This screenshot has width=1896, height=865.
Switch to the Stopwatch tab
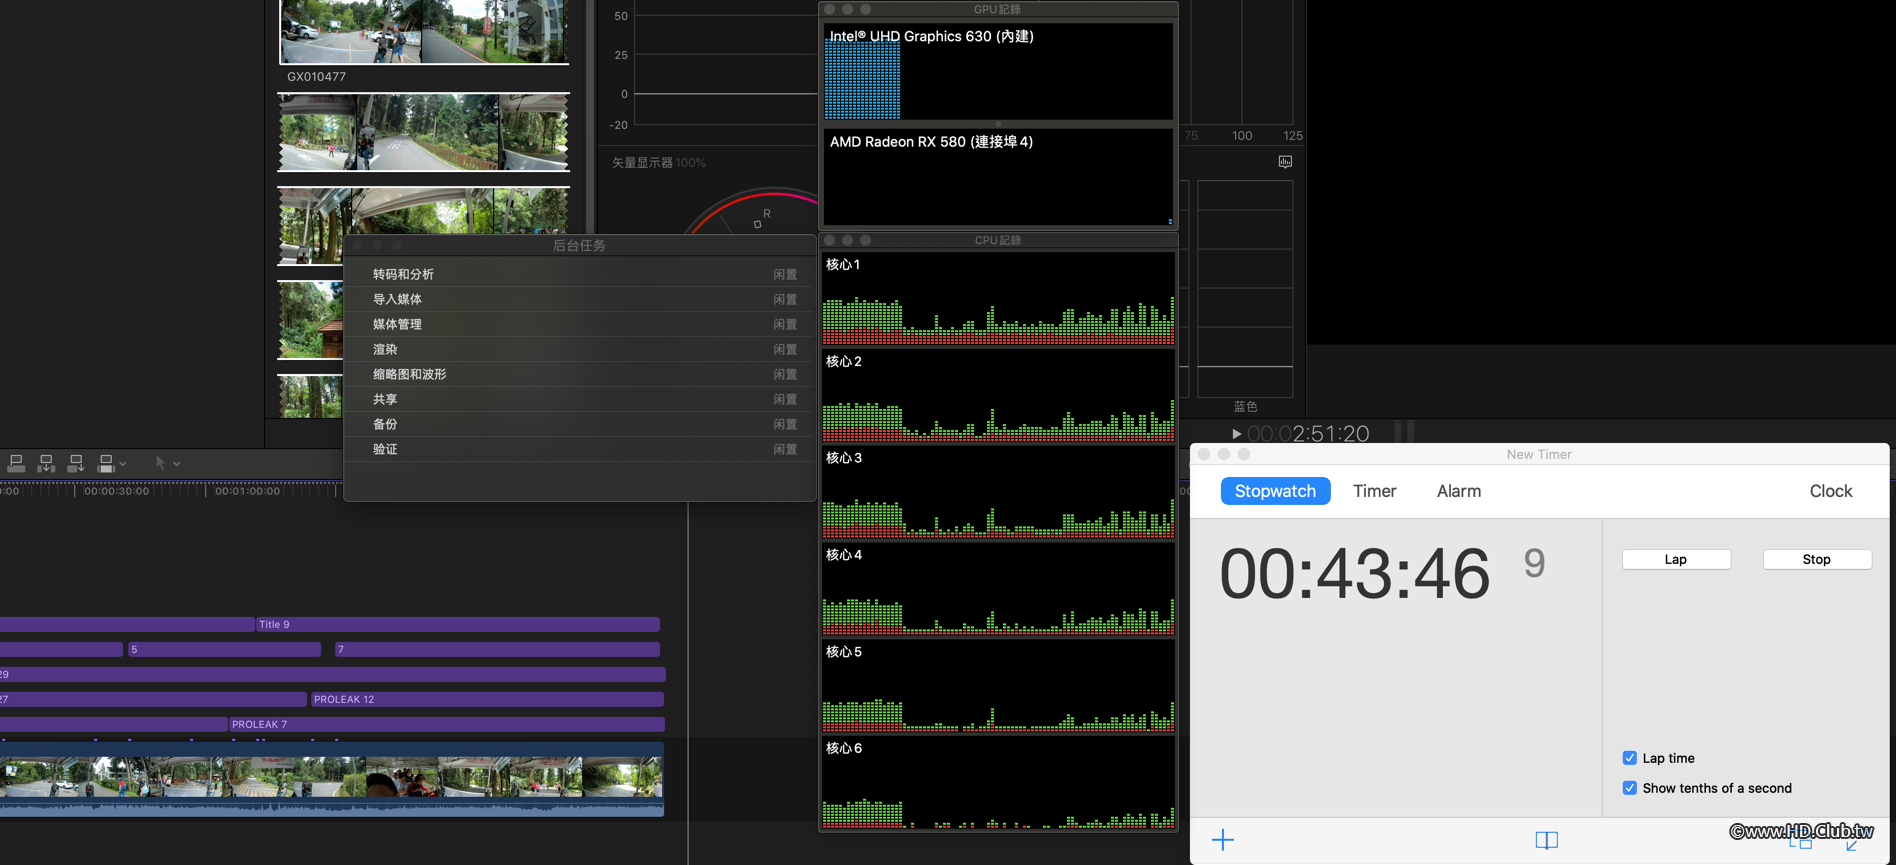(1275, 491)
